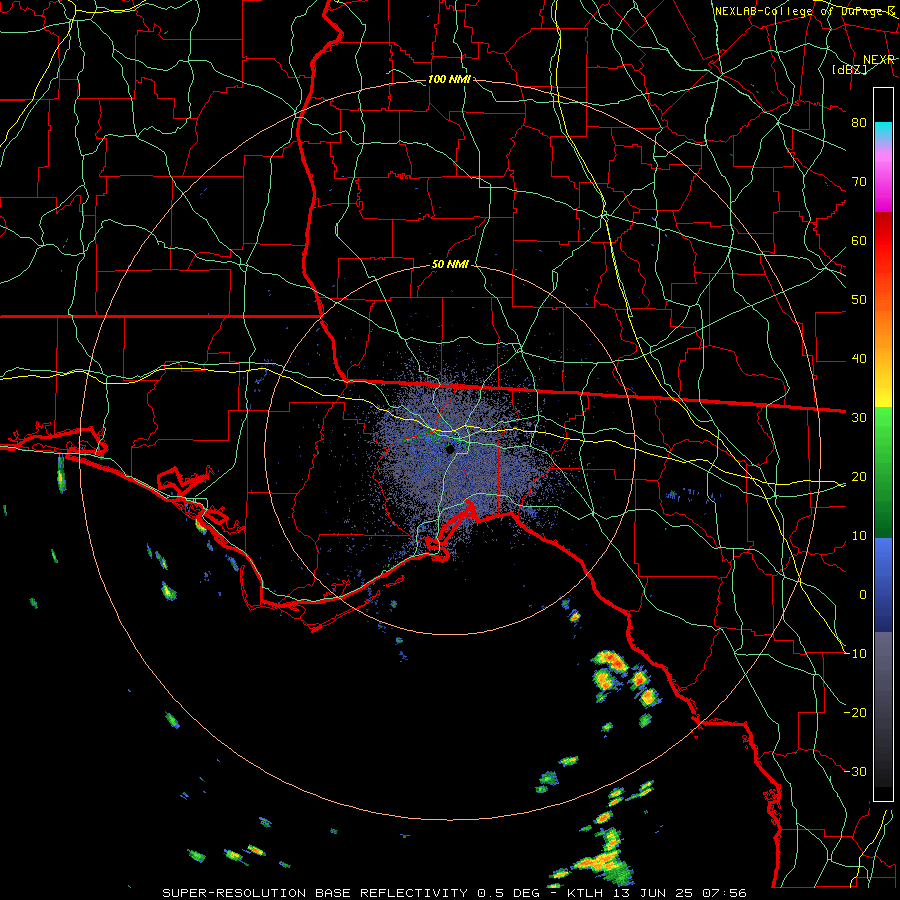Click the -20 dBZ scale value

point(855,713)
